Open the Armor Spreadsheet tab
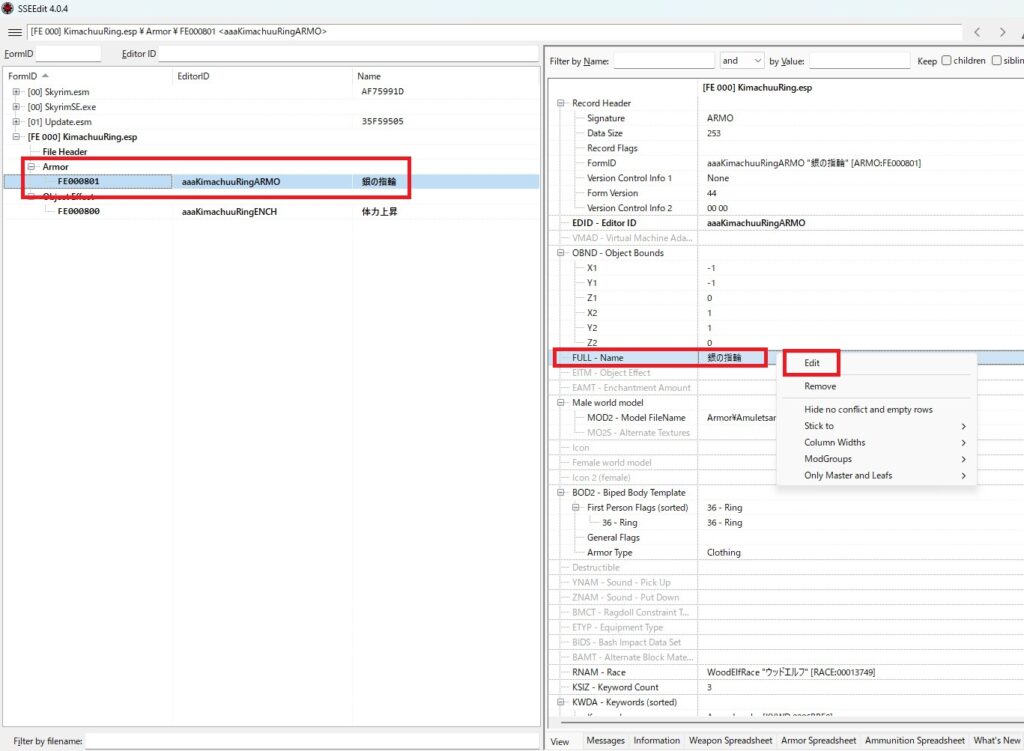The height and width of the screenshot is (751, 1024). pyautogui.click(x=816, y=741)
